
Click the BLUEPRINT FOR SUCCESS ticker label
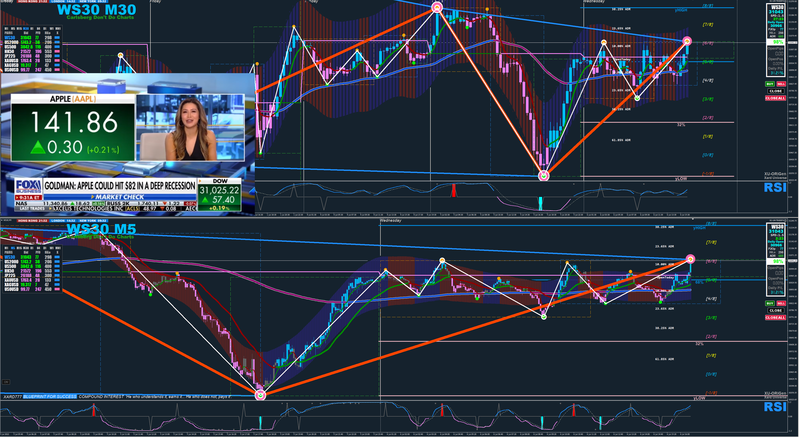[50, 397]
